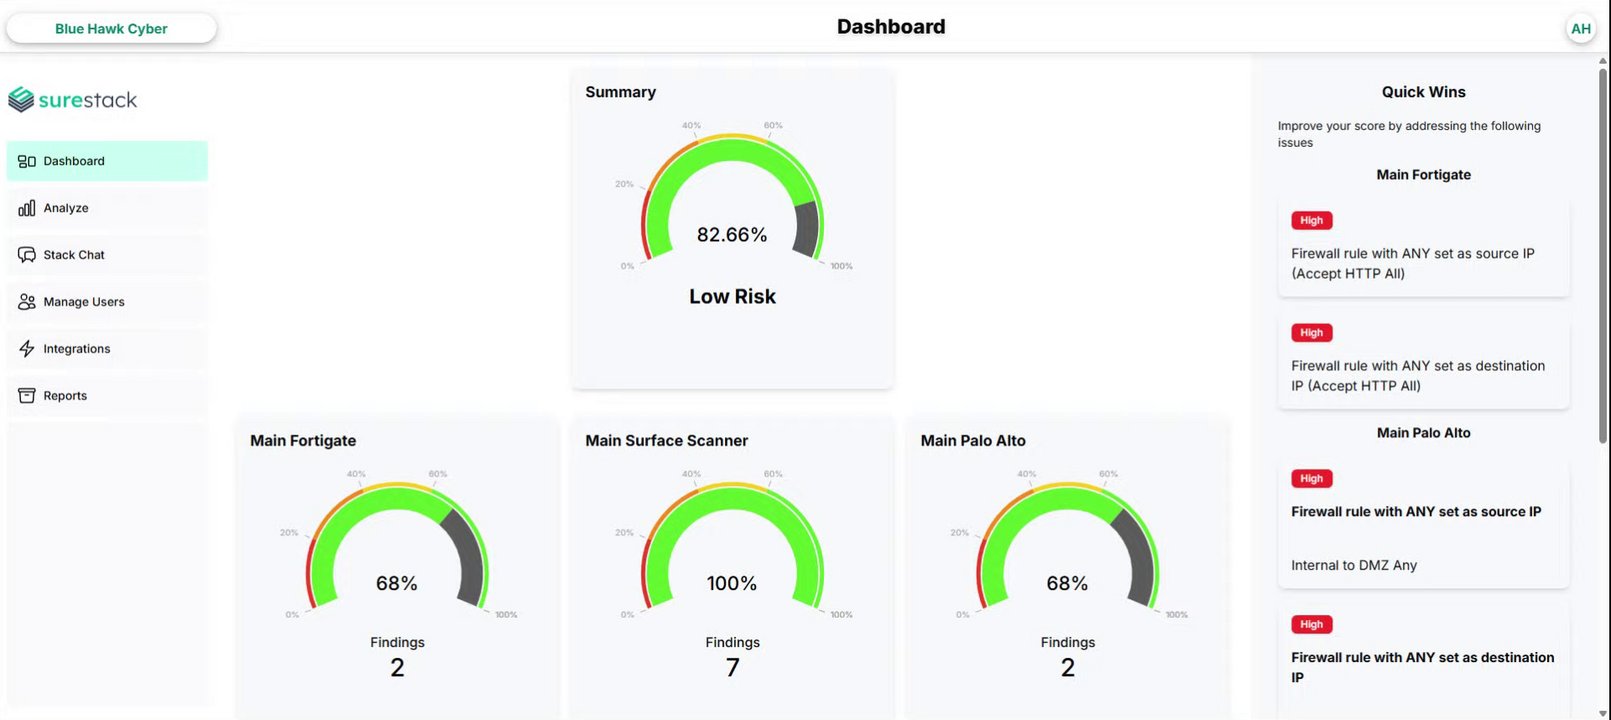
Task: Click the Blue Hawk Cyber button
Action: pos(111,28)
